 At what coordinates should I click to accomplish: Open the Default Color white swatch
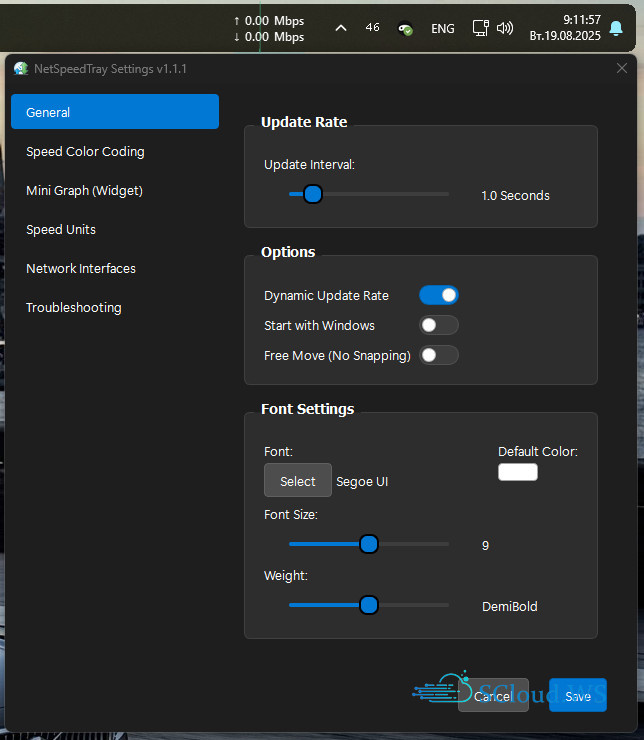[518, 472]
